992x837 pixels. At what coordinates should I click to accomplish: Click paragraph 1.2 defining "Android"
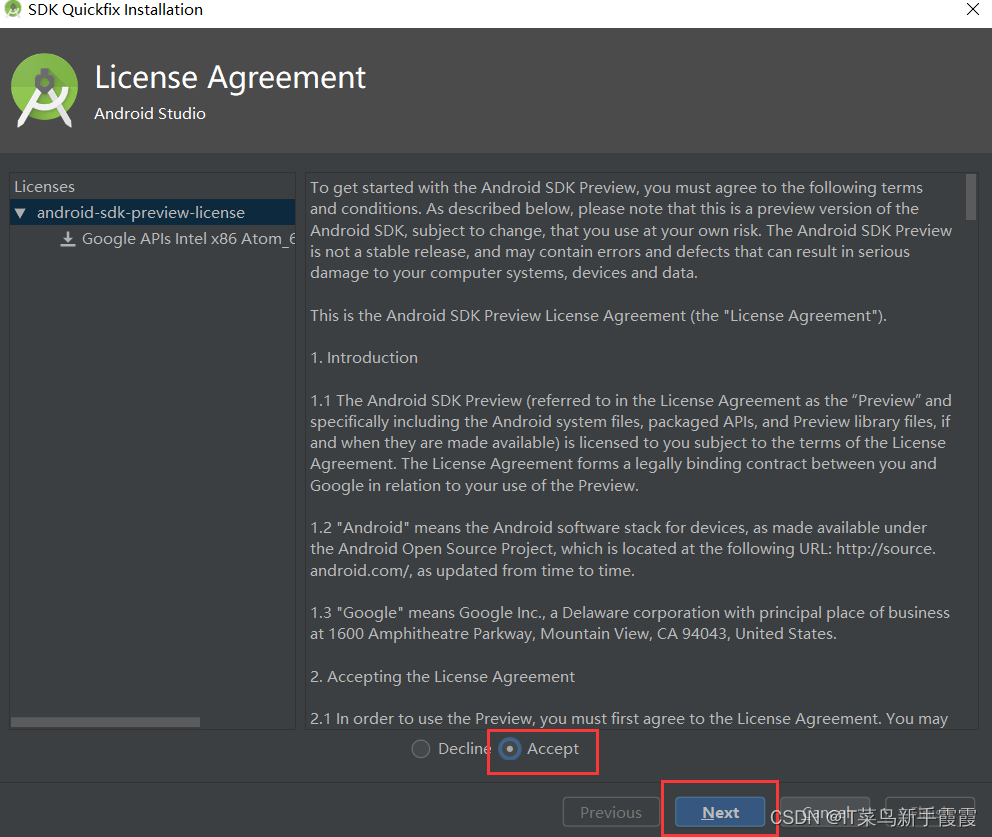[x=623, y=549]
